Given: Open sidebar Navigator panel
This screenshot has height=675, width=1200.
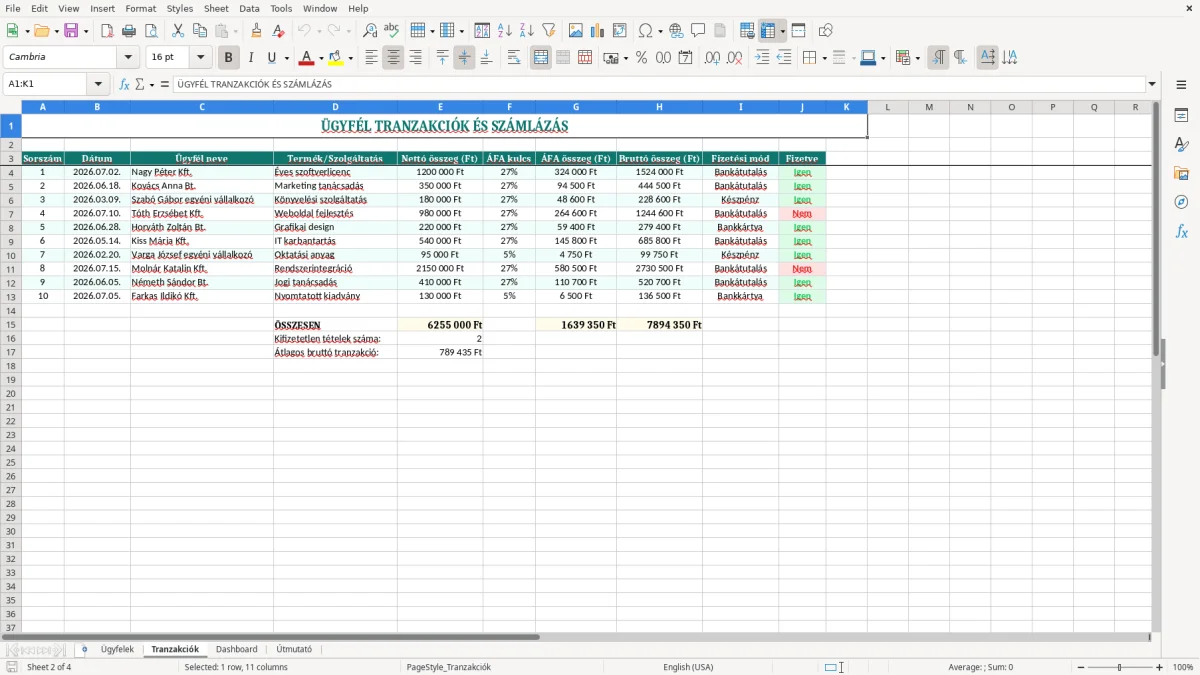Looking at the screenshot, I should tap(1181, 202).
